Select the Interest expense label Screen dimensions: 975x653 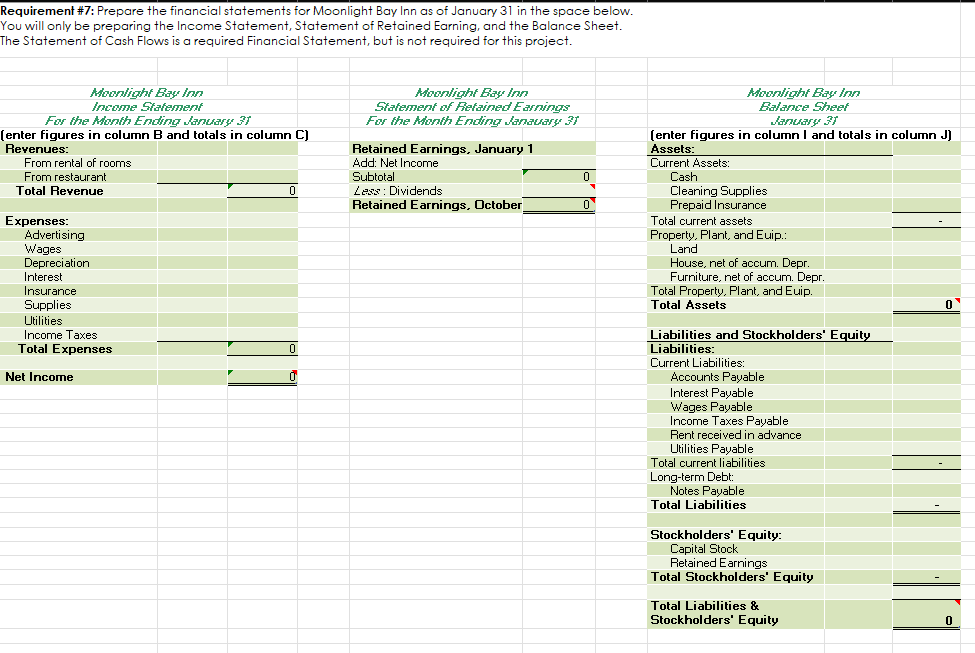[43, 277]
